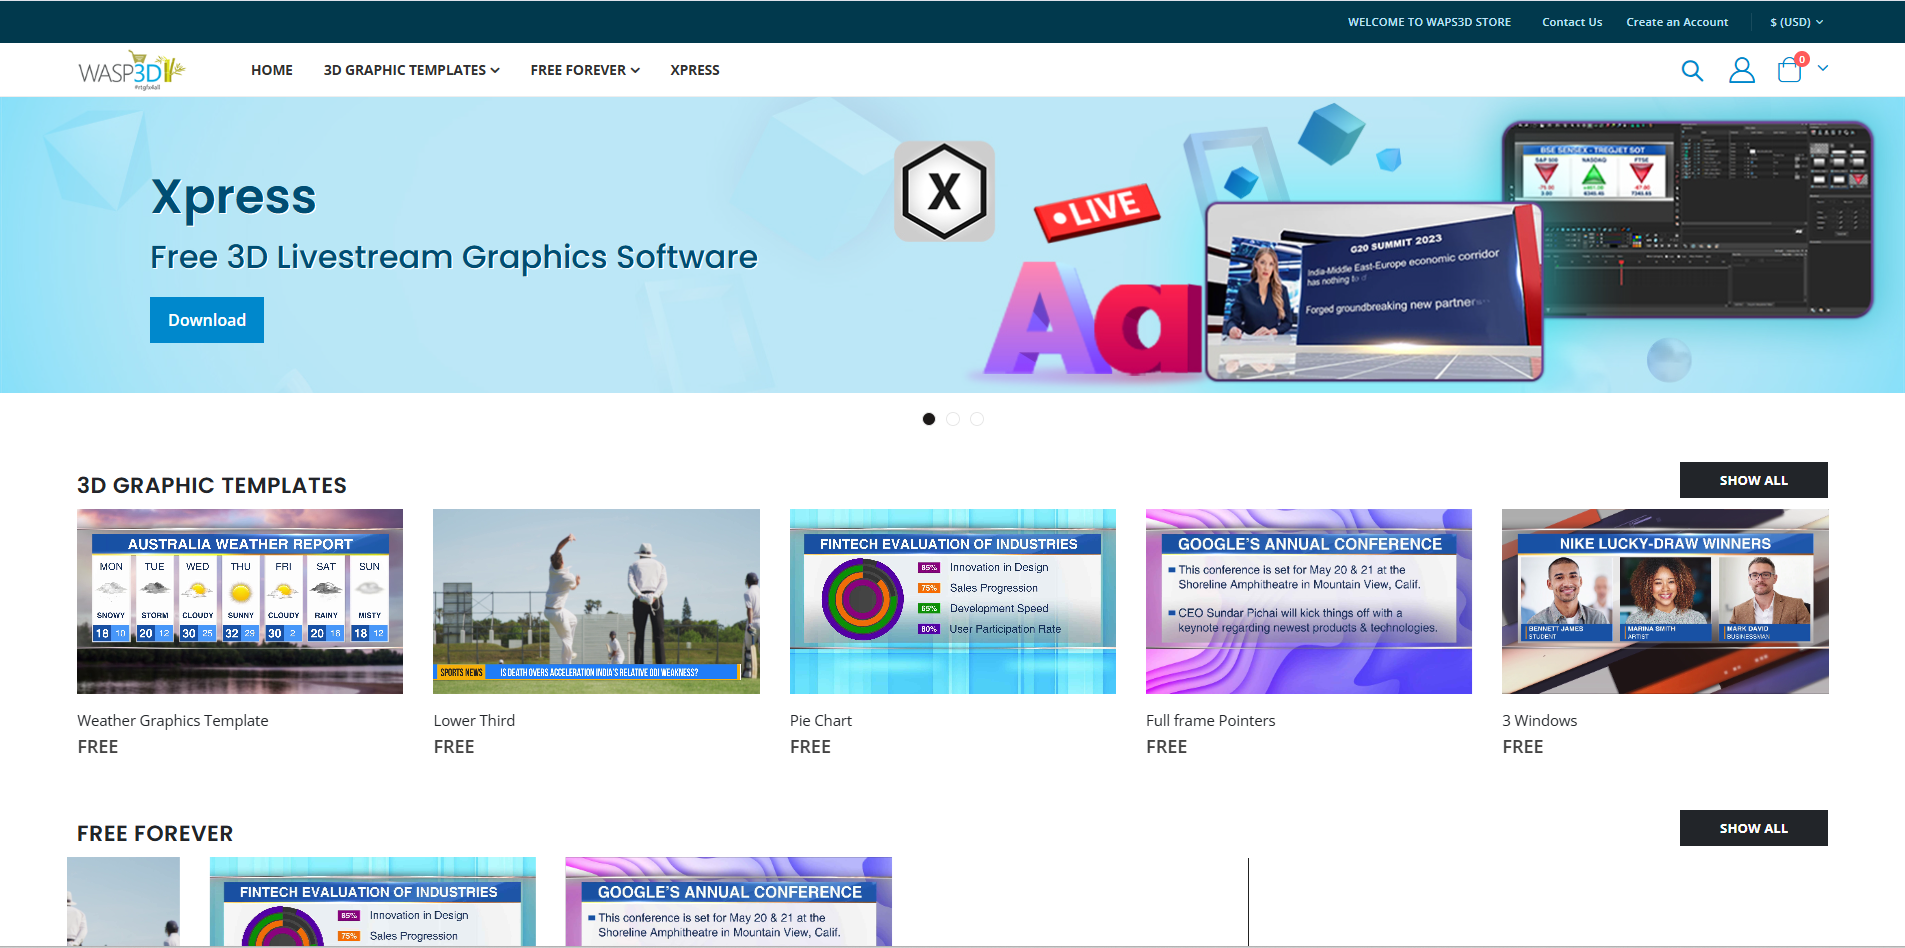Select the first carousel dot

pyautogui.click(x=929, y=419)
